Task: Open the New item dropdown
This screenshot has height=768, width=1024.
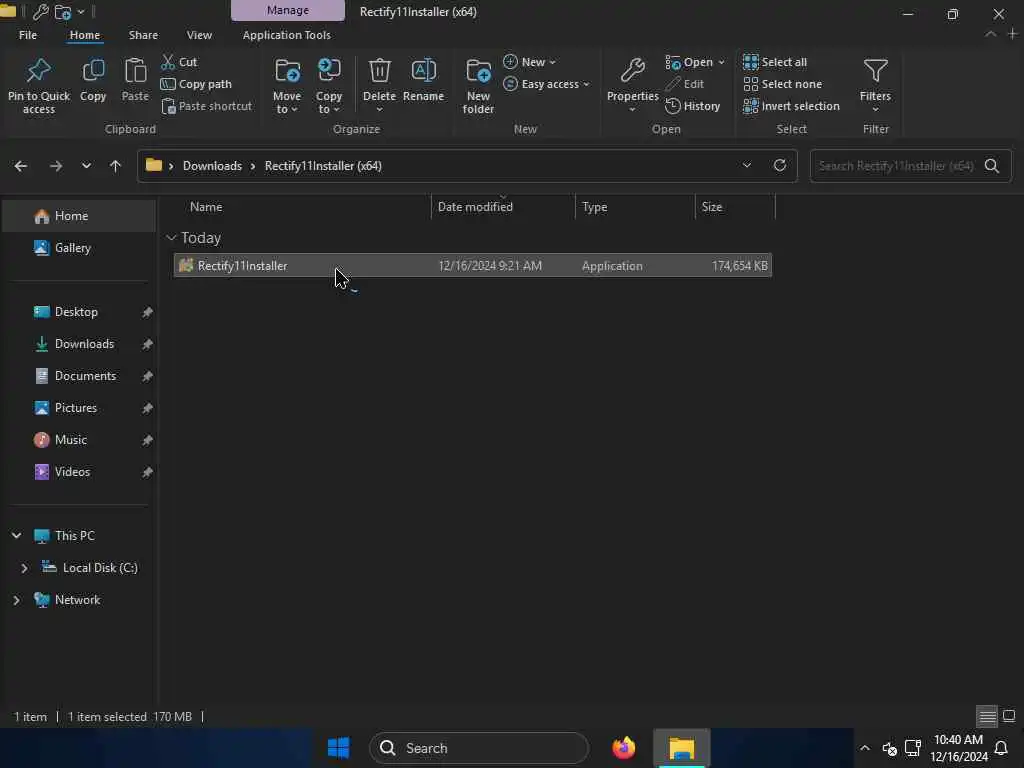Action: point(530,62)
